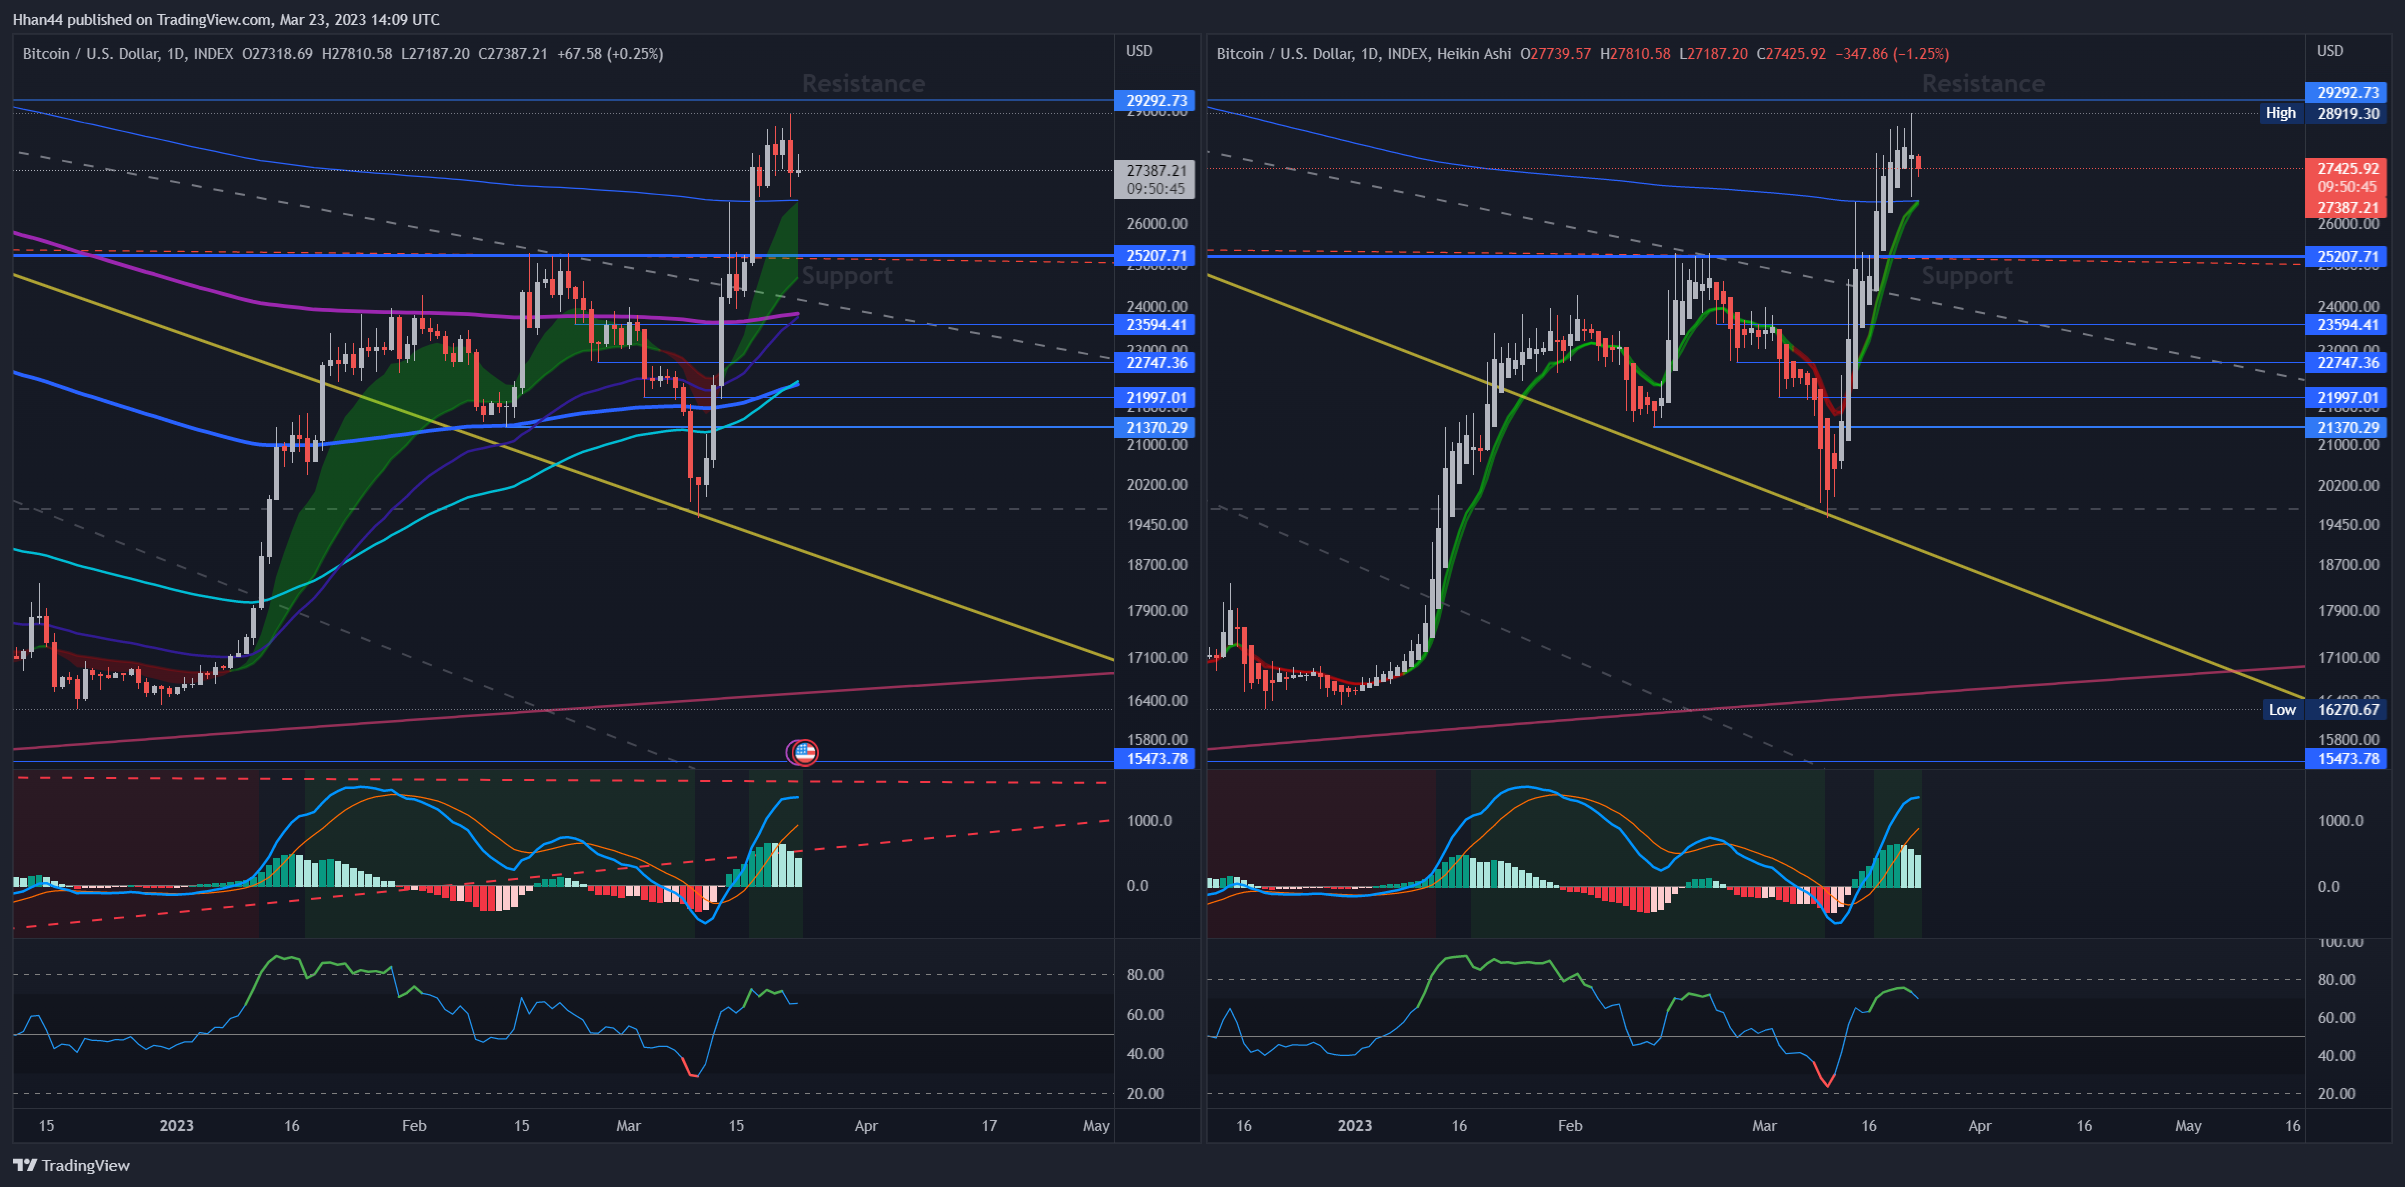Image resolution: width=2405 pixels, height=1187 pixels.
Task: Click the right chart 21370.29 price label
Action: click(x=2347, y=427)
